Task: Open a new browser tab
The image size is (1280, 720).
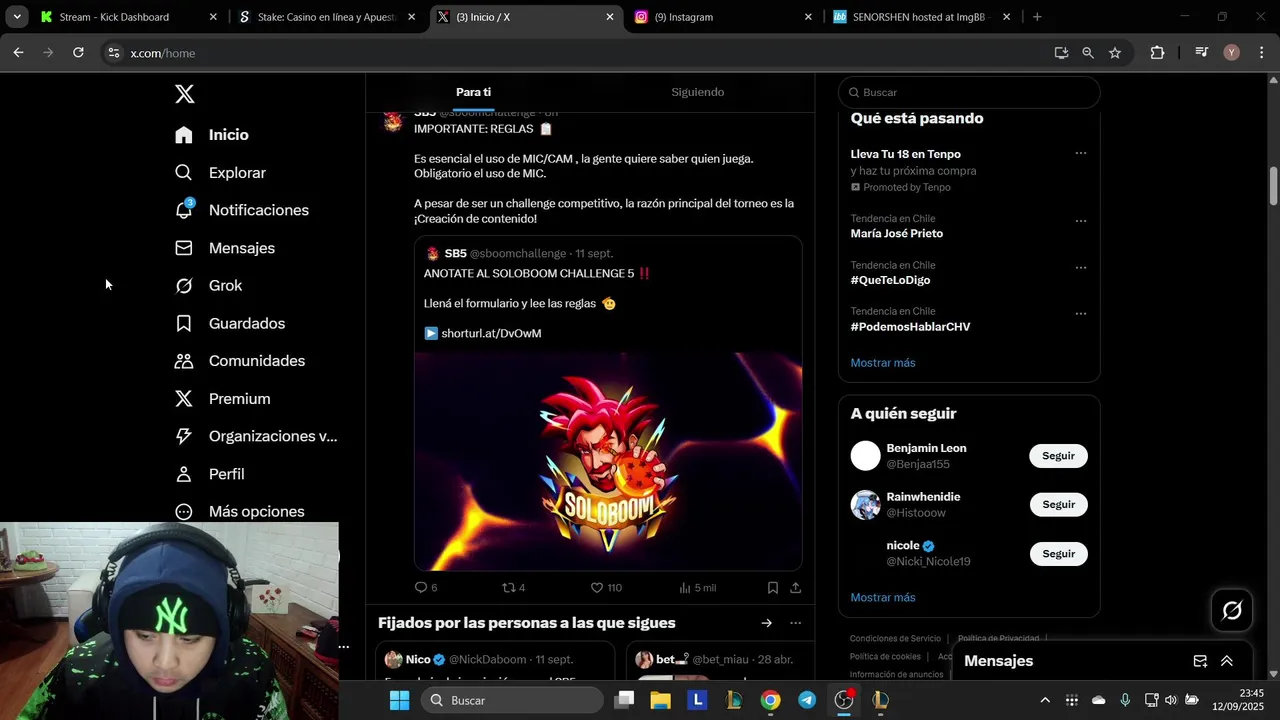Action: coord(1037,17)
